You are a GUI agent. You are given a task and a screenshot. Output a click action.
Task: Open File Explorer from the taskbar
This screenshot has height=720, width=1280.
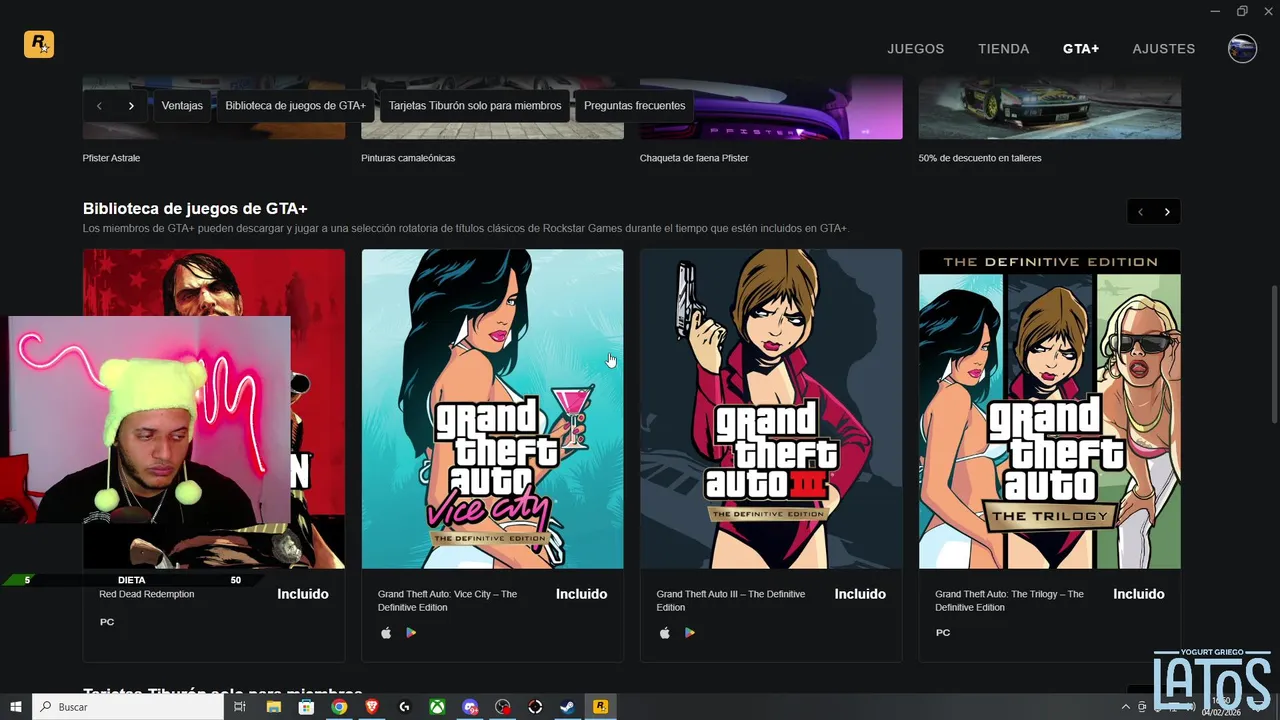[274, 707]
